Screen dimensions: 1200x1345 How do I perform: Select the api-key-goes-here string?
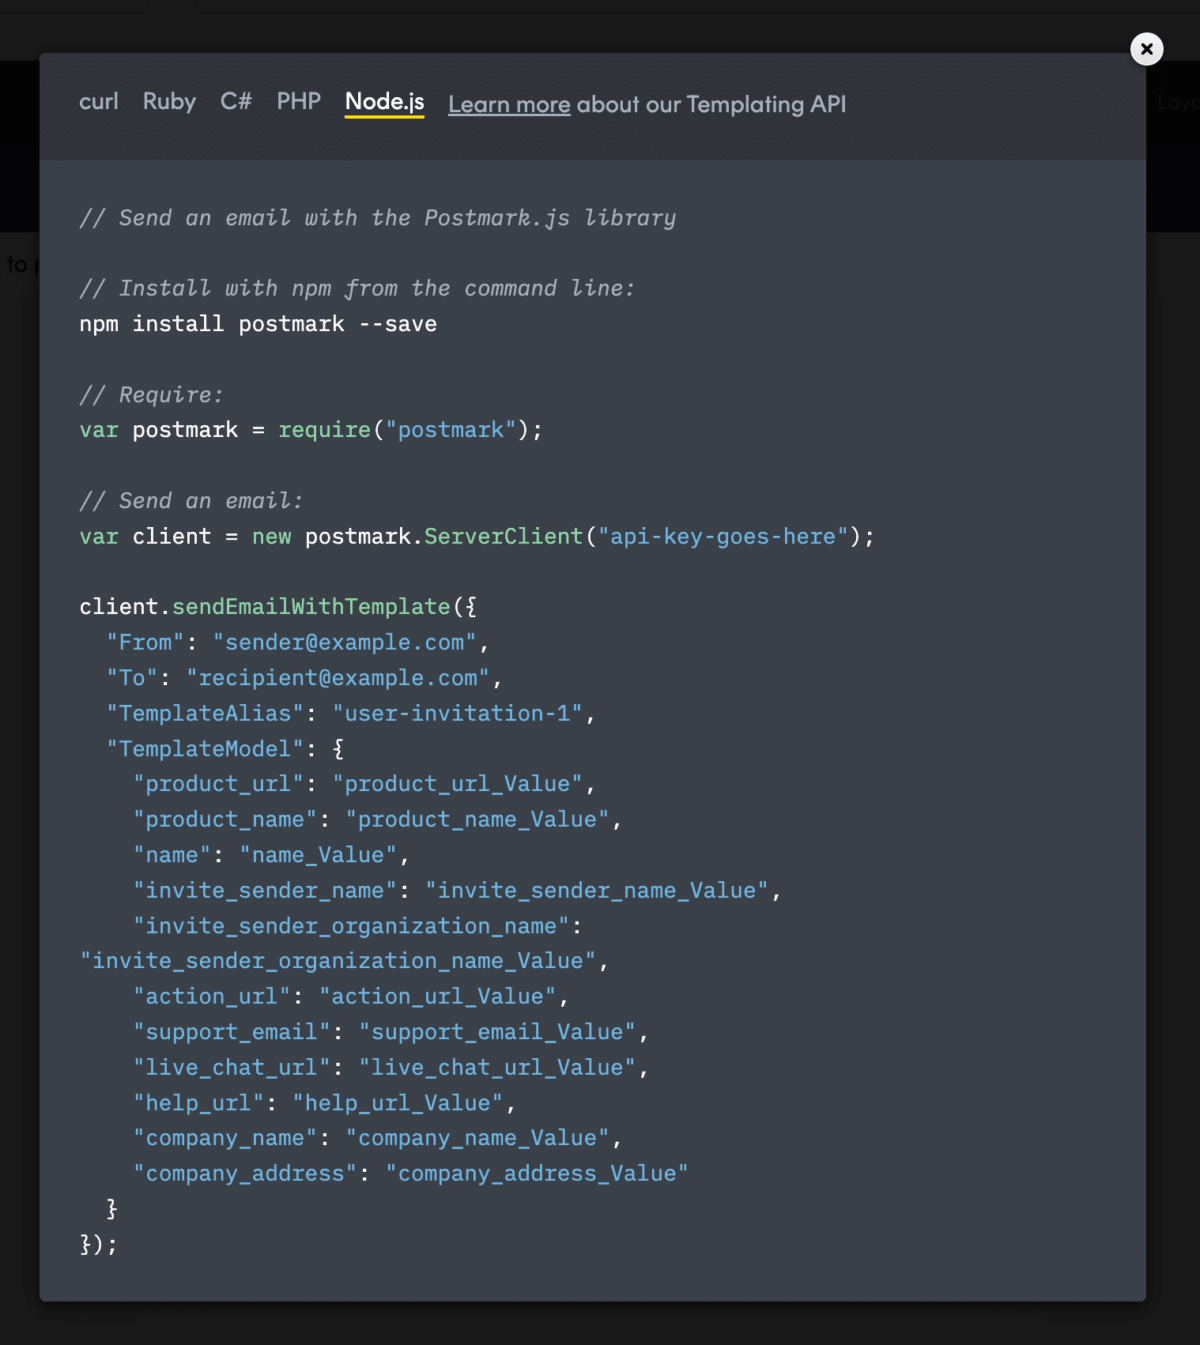[x=722, y=536]
